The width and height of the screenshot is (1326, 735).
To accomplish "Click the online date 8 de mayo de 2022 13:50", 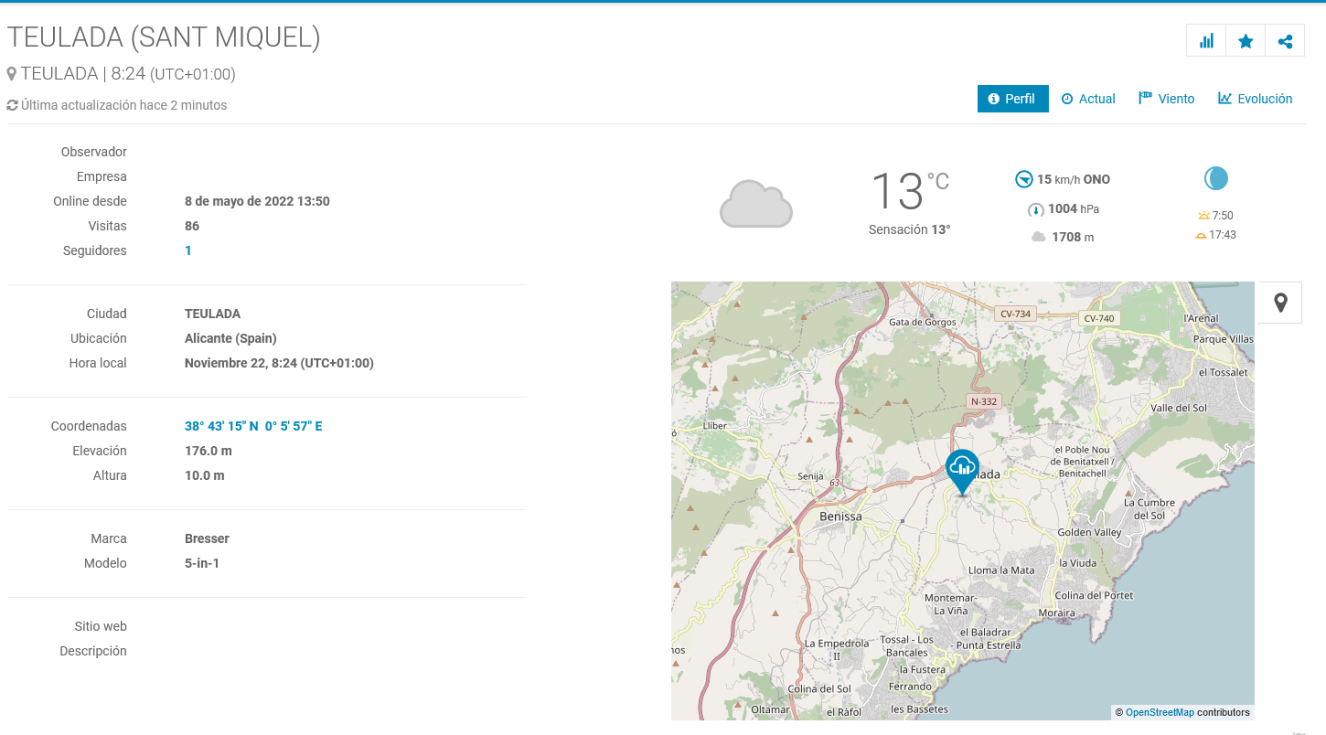I will coord(257,201).
